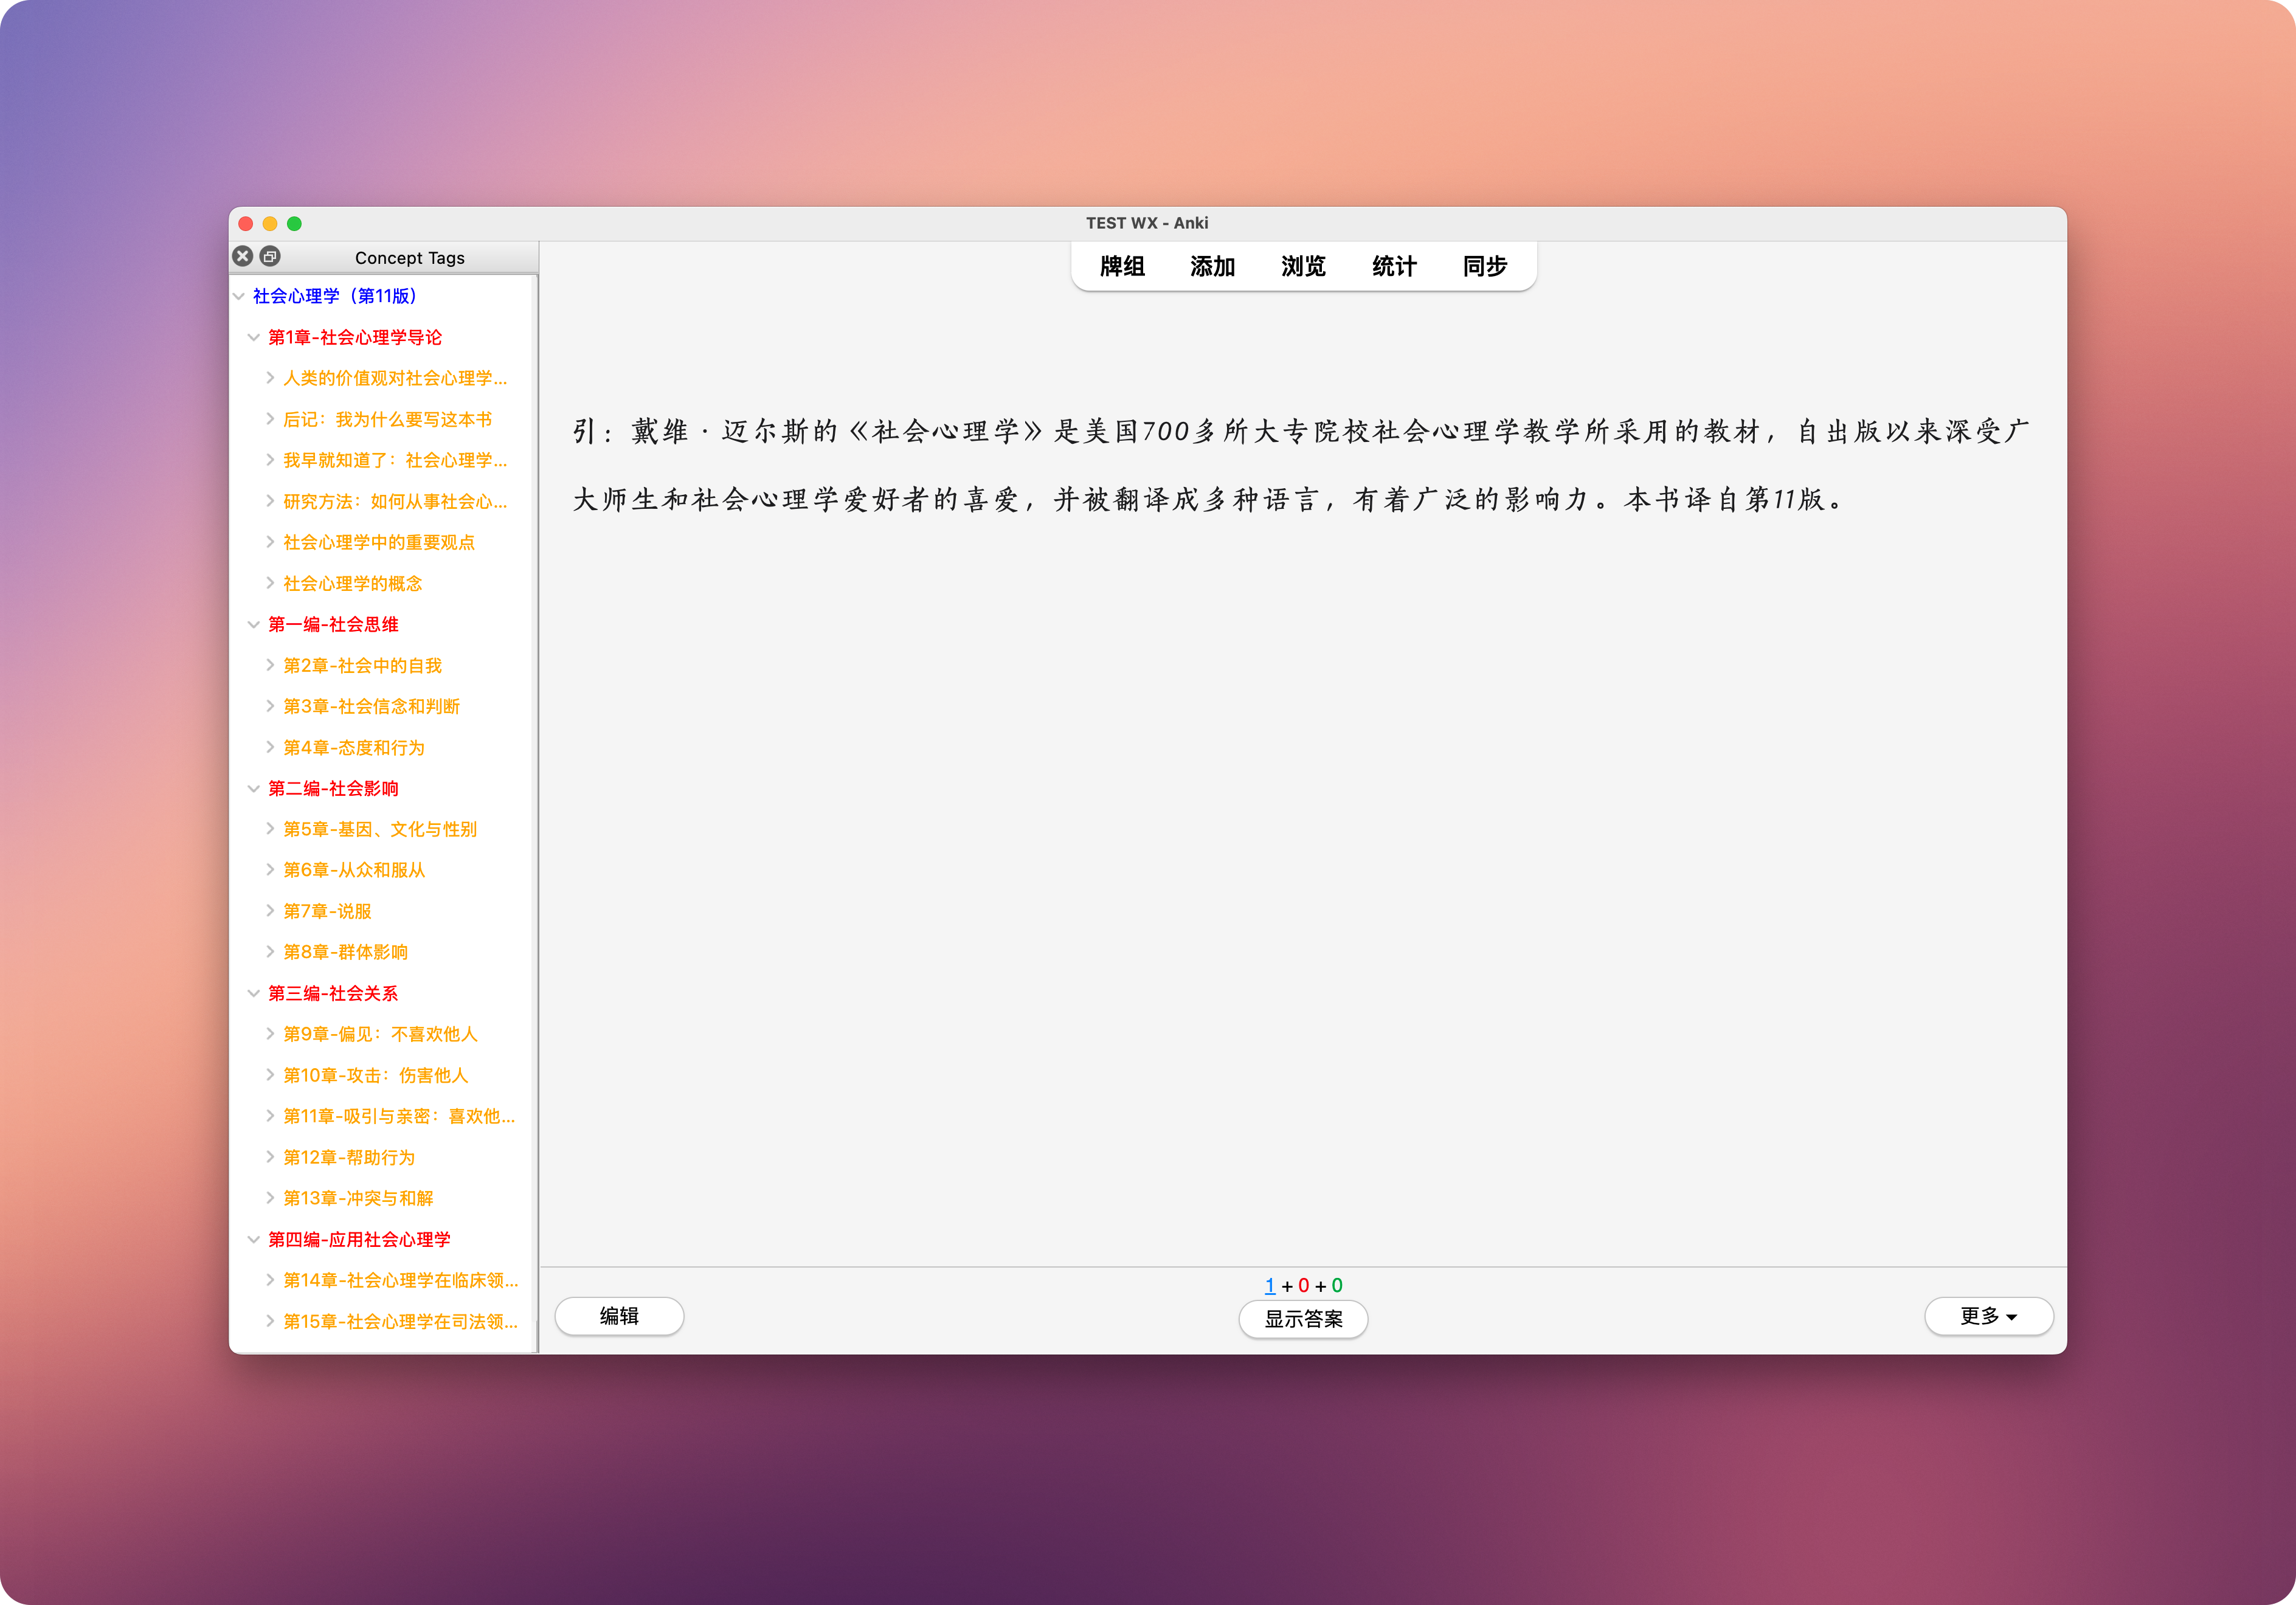Screen dimensions: 2296x1605
Task: Expand the 第7章-说服 tag arrow
Action: tap(270, 911)
